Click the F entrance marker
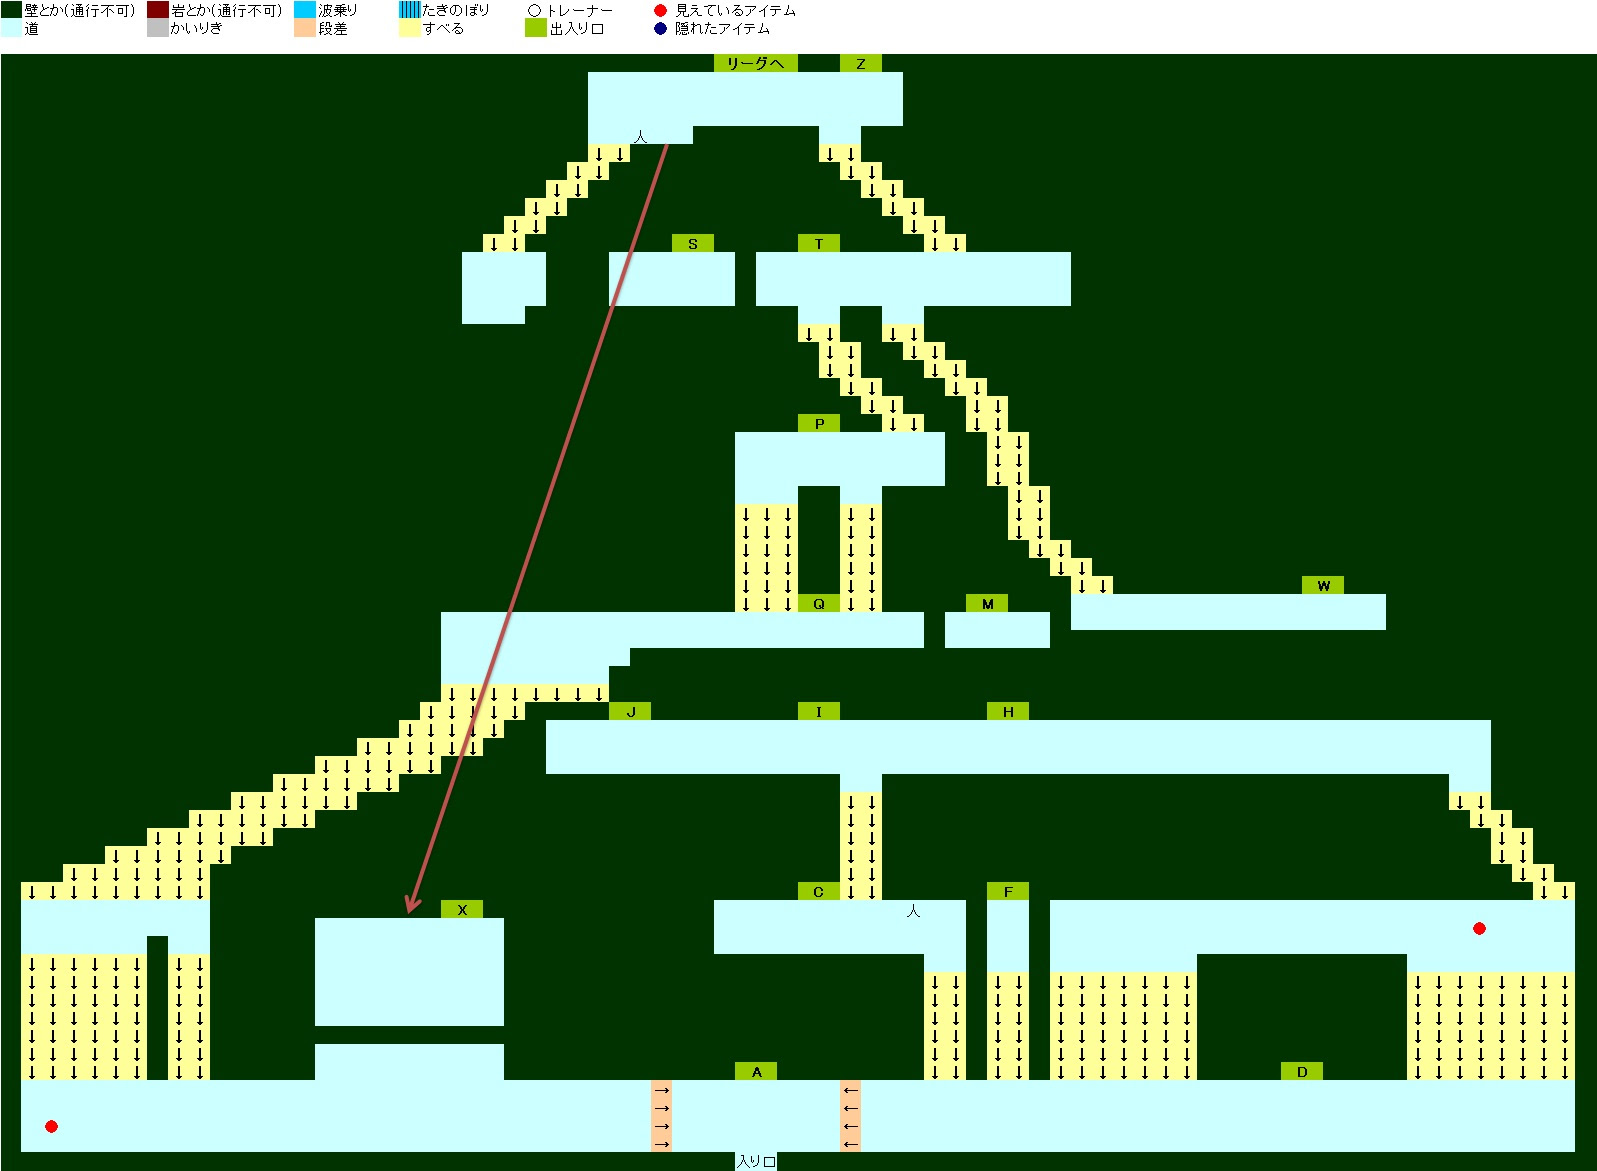Screen dimensions: 1597x1171 pyautogui.click(x=1008, y=891)
